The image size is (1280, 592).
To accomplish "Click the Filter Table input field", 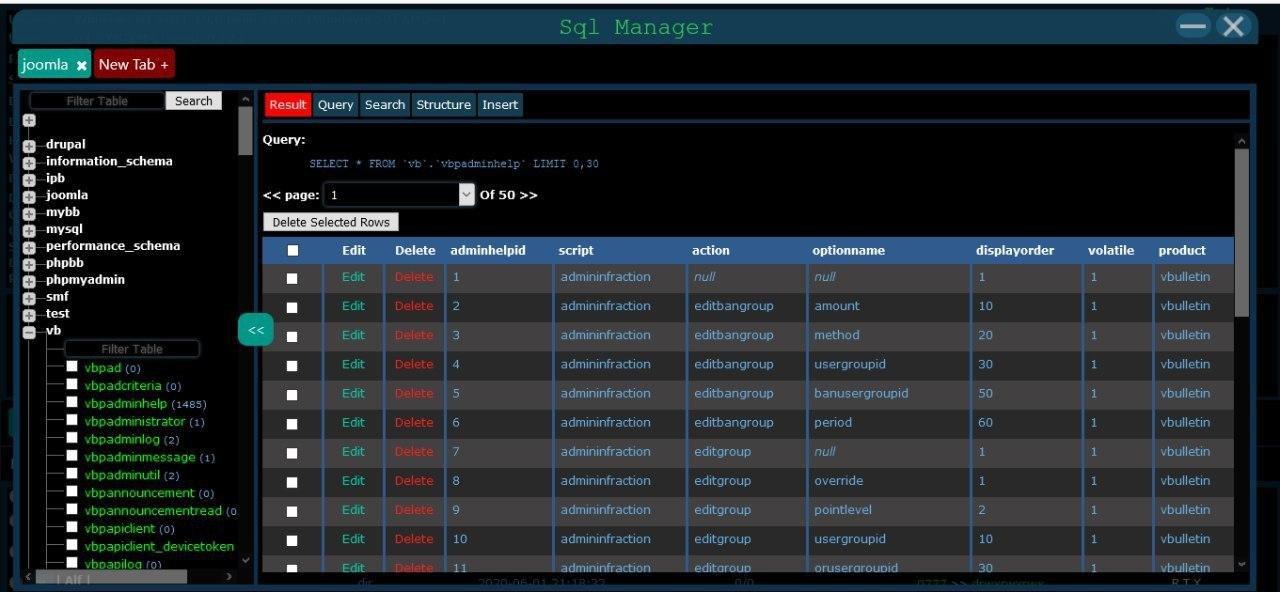I will pos(97,101).
